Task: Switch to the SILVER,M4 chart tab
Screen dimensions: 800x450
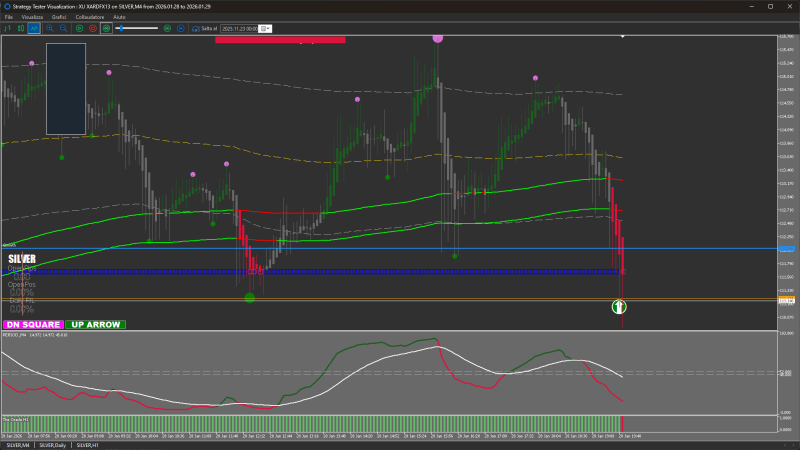Action: click(18, 445)
